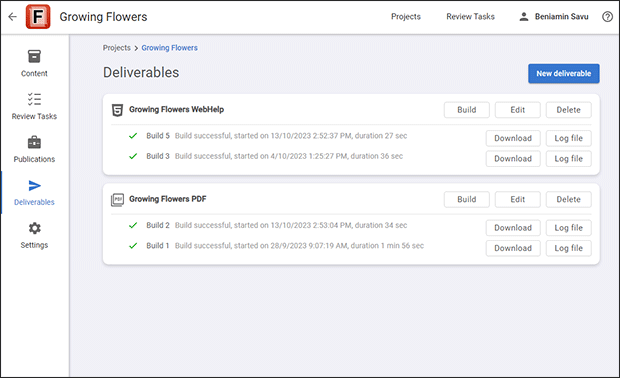
Task: Click the green checkmark for Build 5
Action: point(133,136)
